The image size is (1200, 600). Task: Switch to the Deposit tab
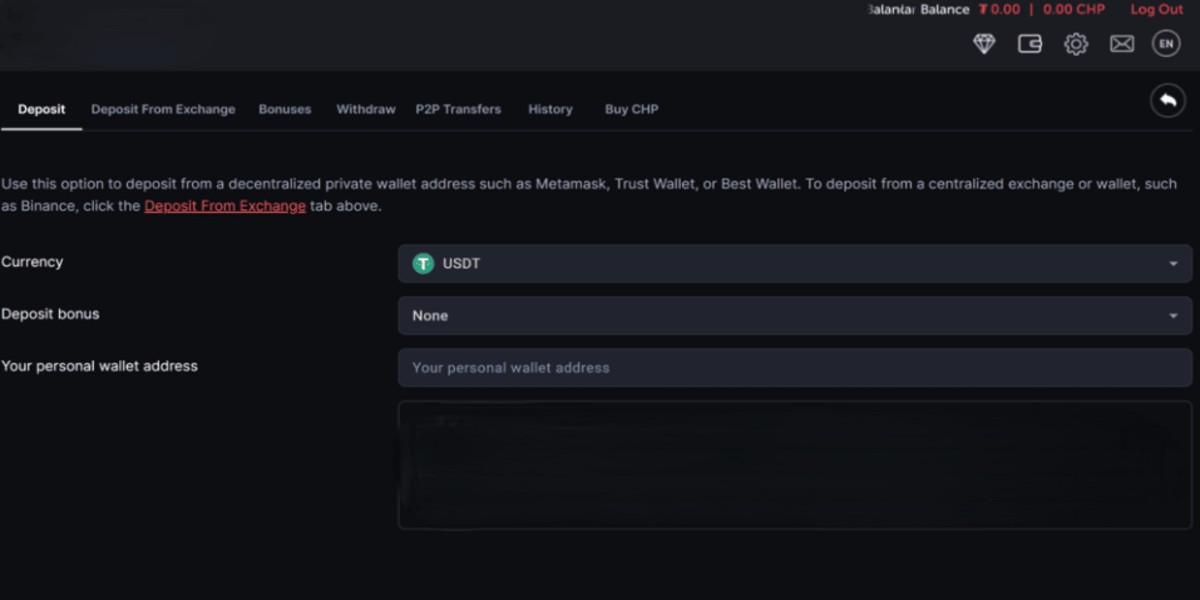click(x=41, y=109)
